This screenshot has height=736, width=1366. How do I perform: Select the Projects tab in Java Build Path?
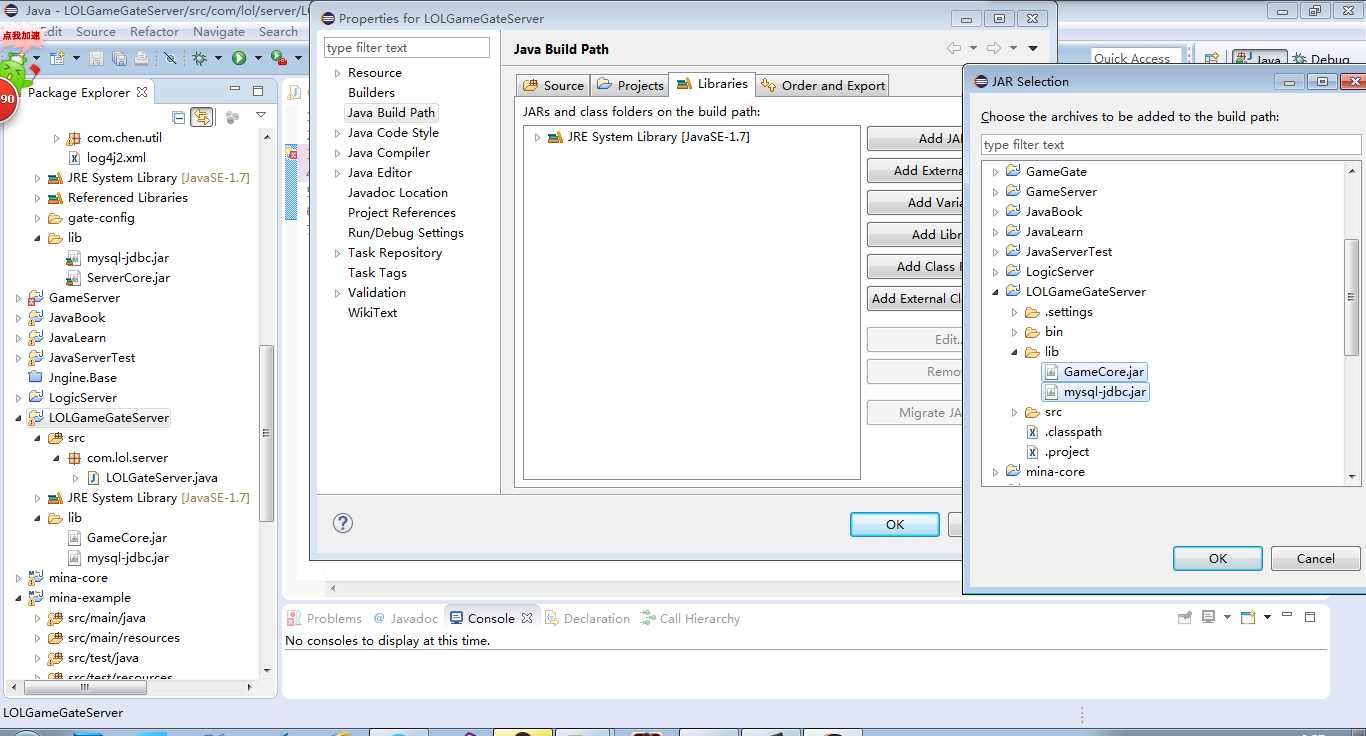(x=630, y=85)
